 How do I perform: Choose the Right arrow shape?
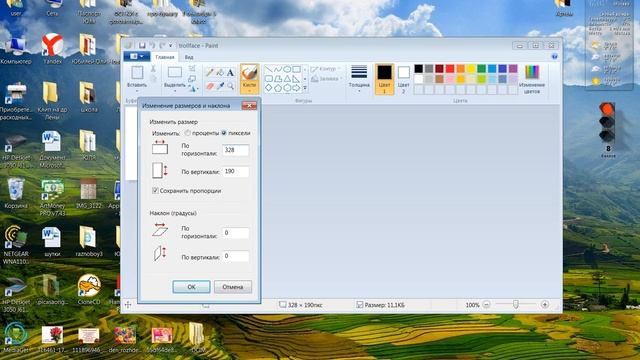coord(296,88)
